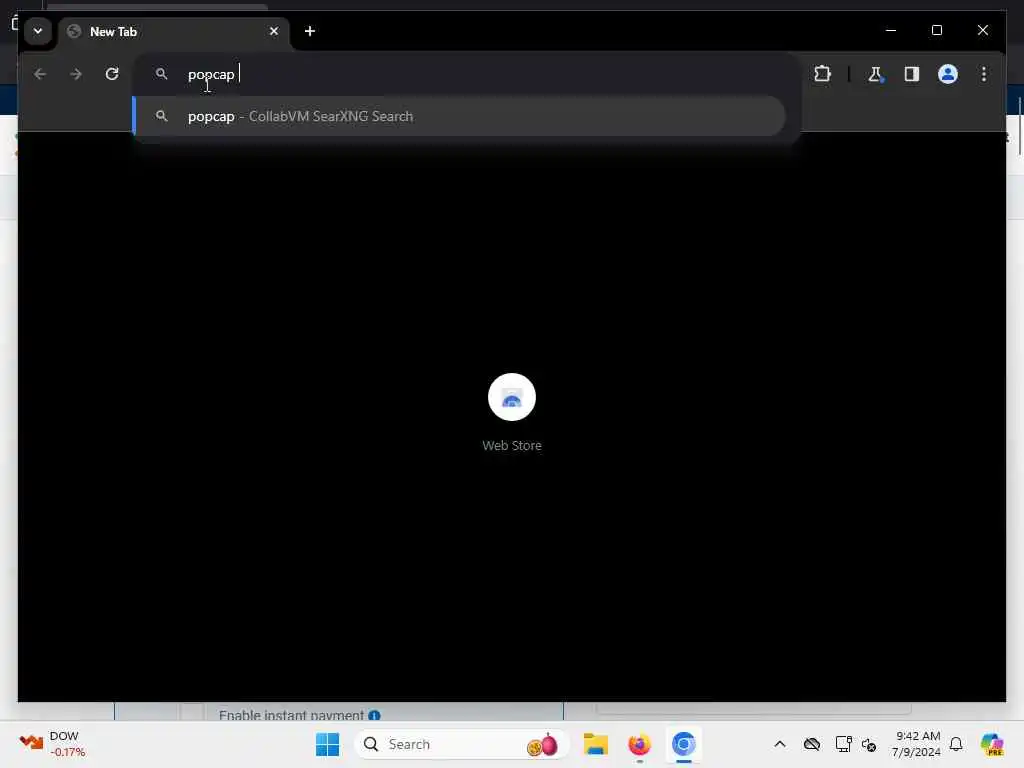
Task: Close the New Tab tab
Action: (x=274, y=31)
